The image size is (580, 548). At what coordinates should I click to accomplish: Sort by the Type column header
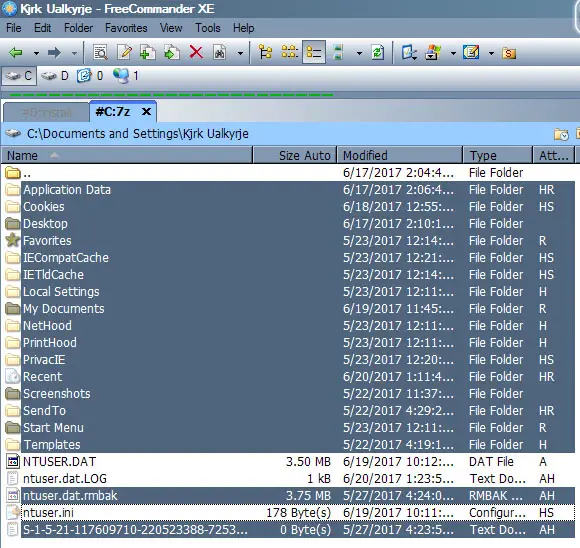[498, 155]
